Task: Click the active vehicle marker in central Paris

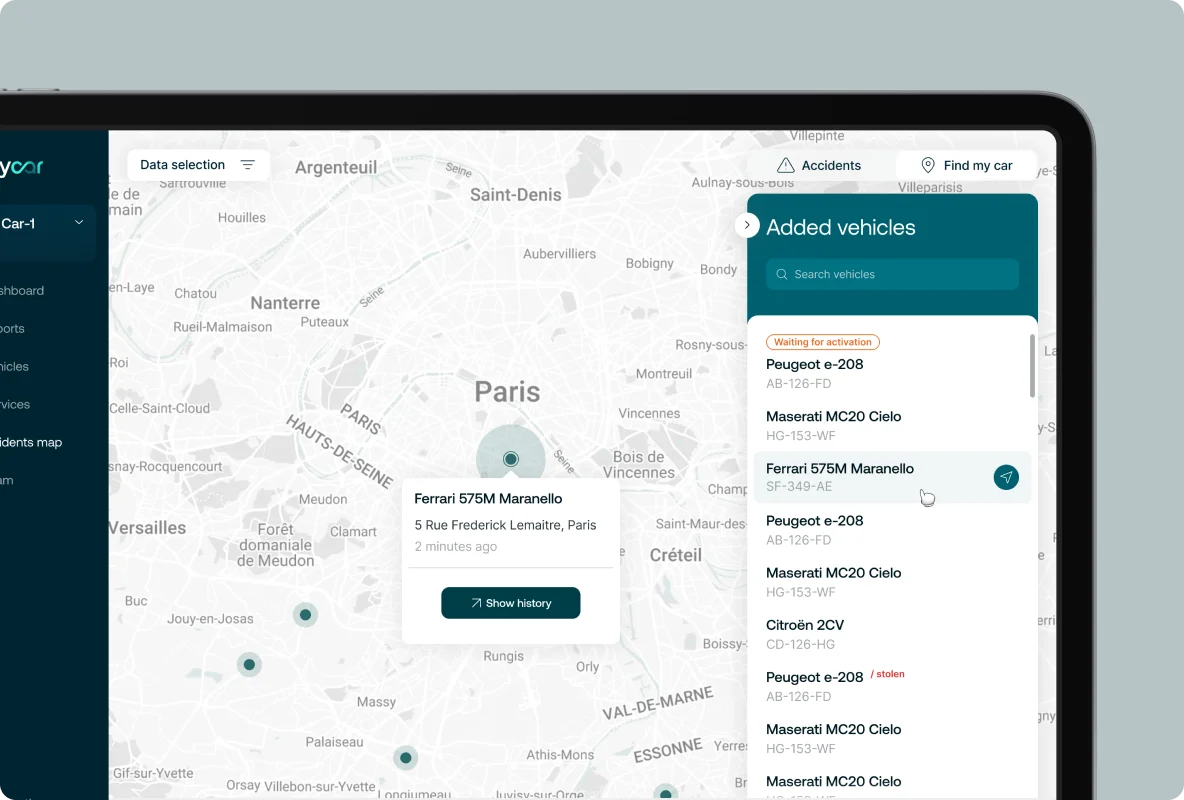Action: tap(510, 459)
